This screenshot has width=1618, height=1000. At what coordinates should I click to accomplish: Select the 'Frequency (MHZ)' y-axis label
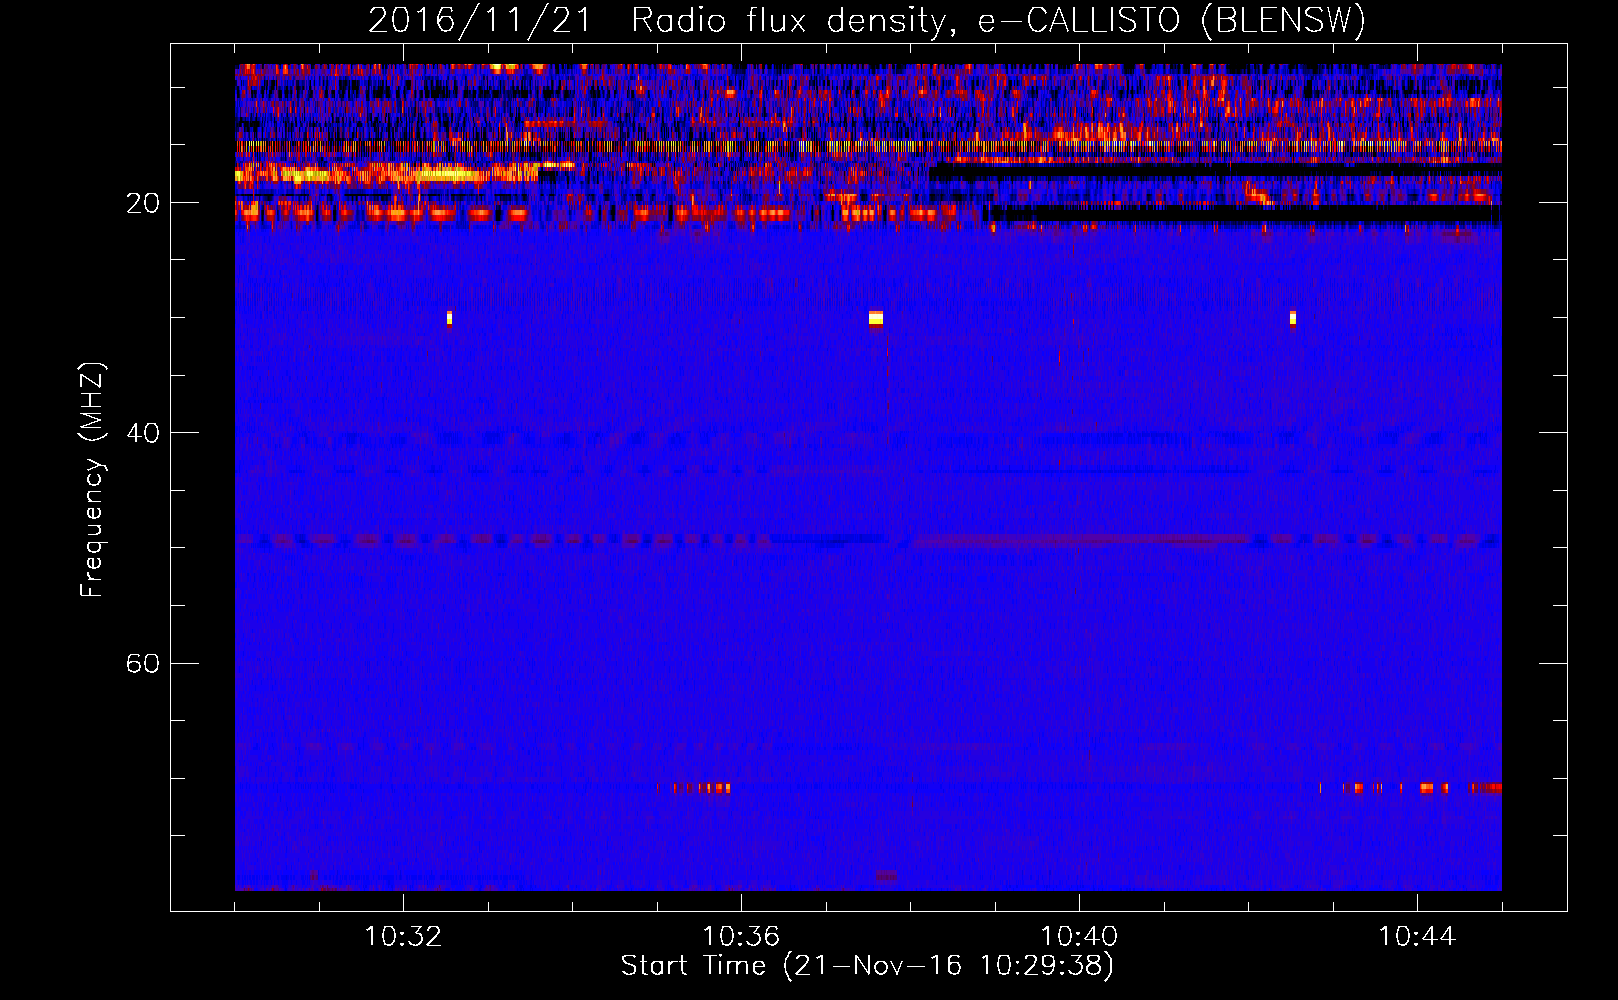point(91,480)
